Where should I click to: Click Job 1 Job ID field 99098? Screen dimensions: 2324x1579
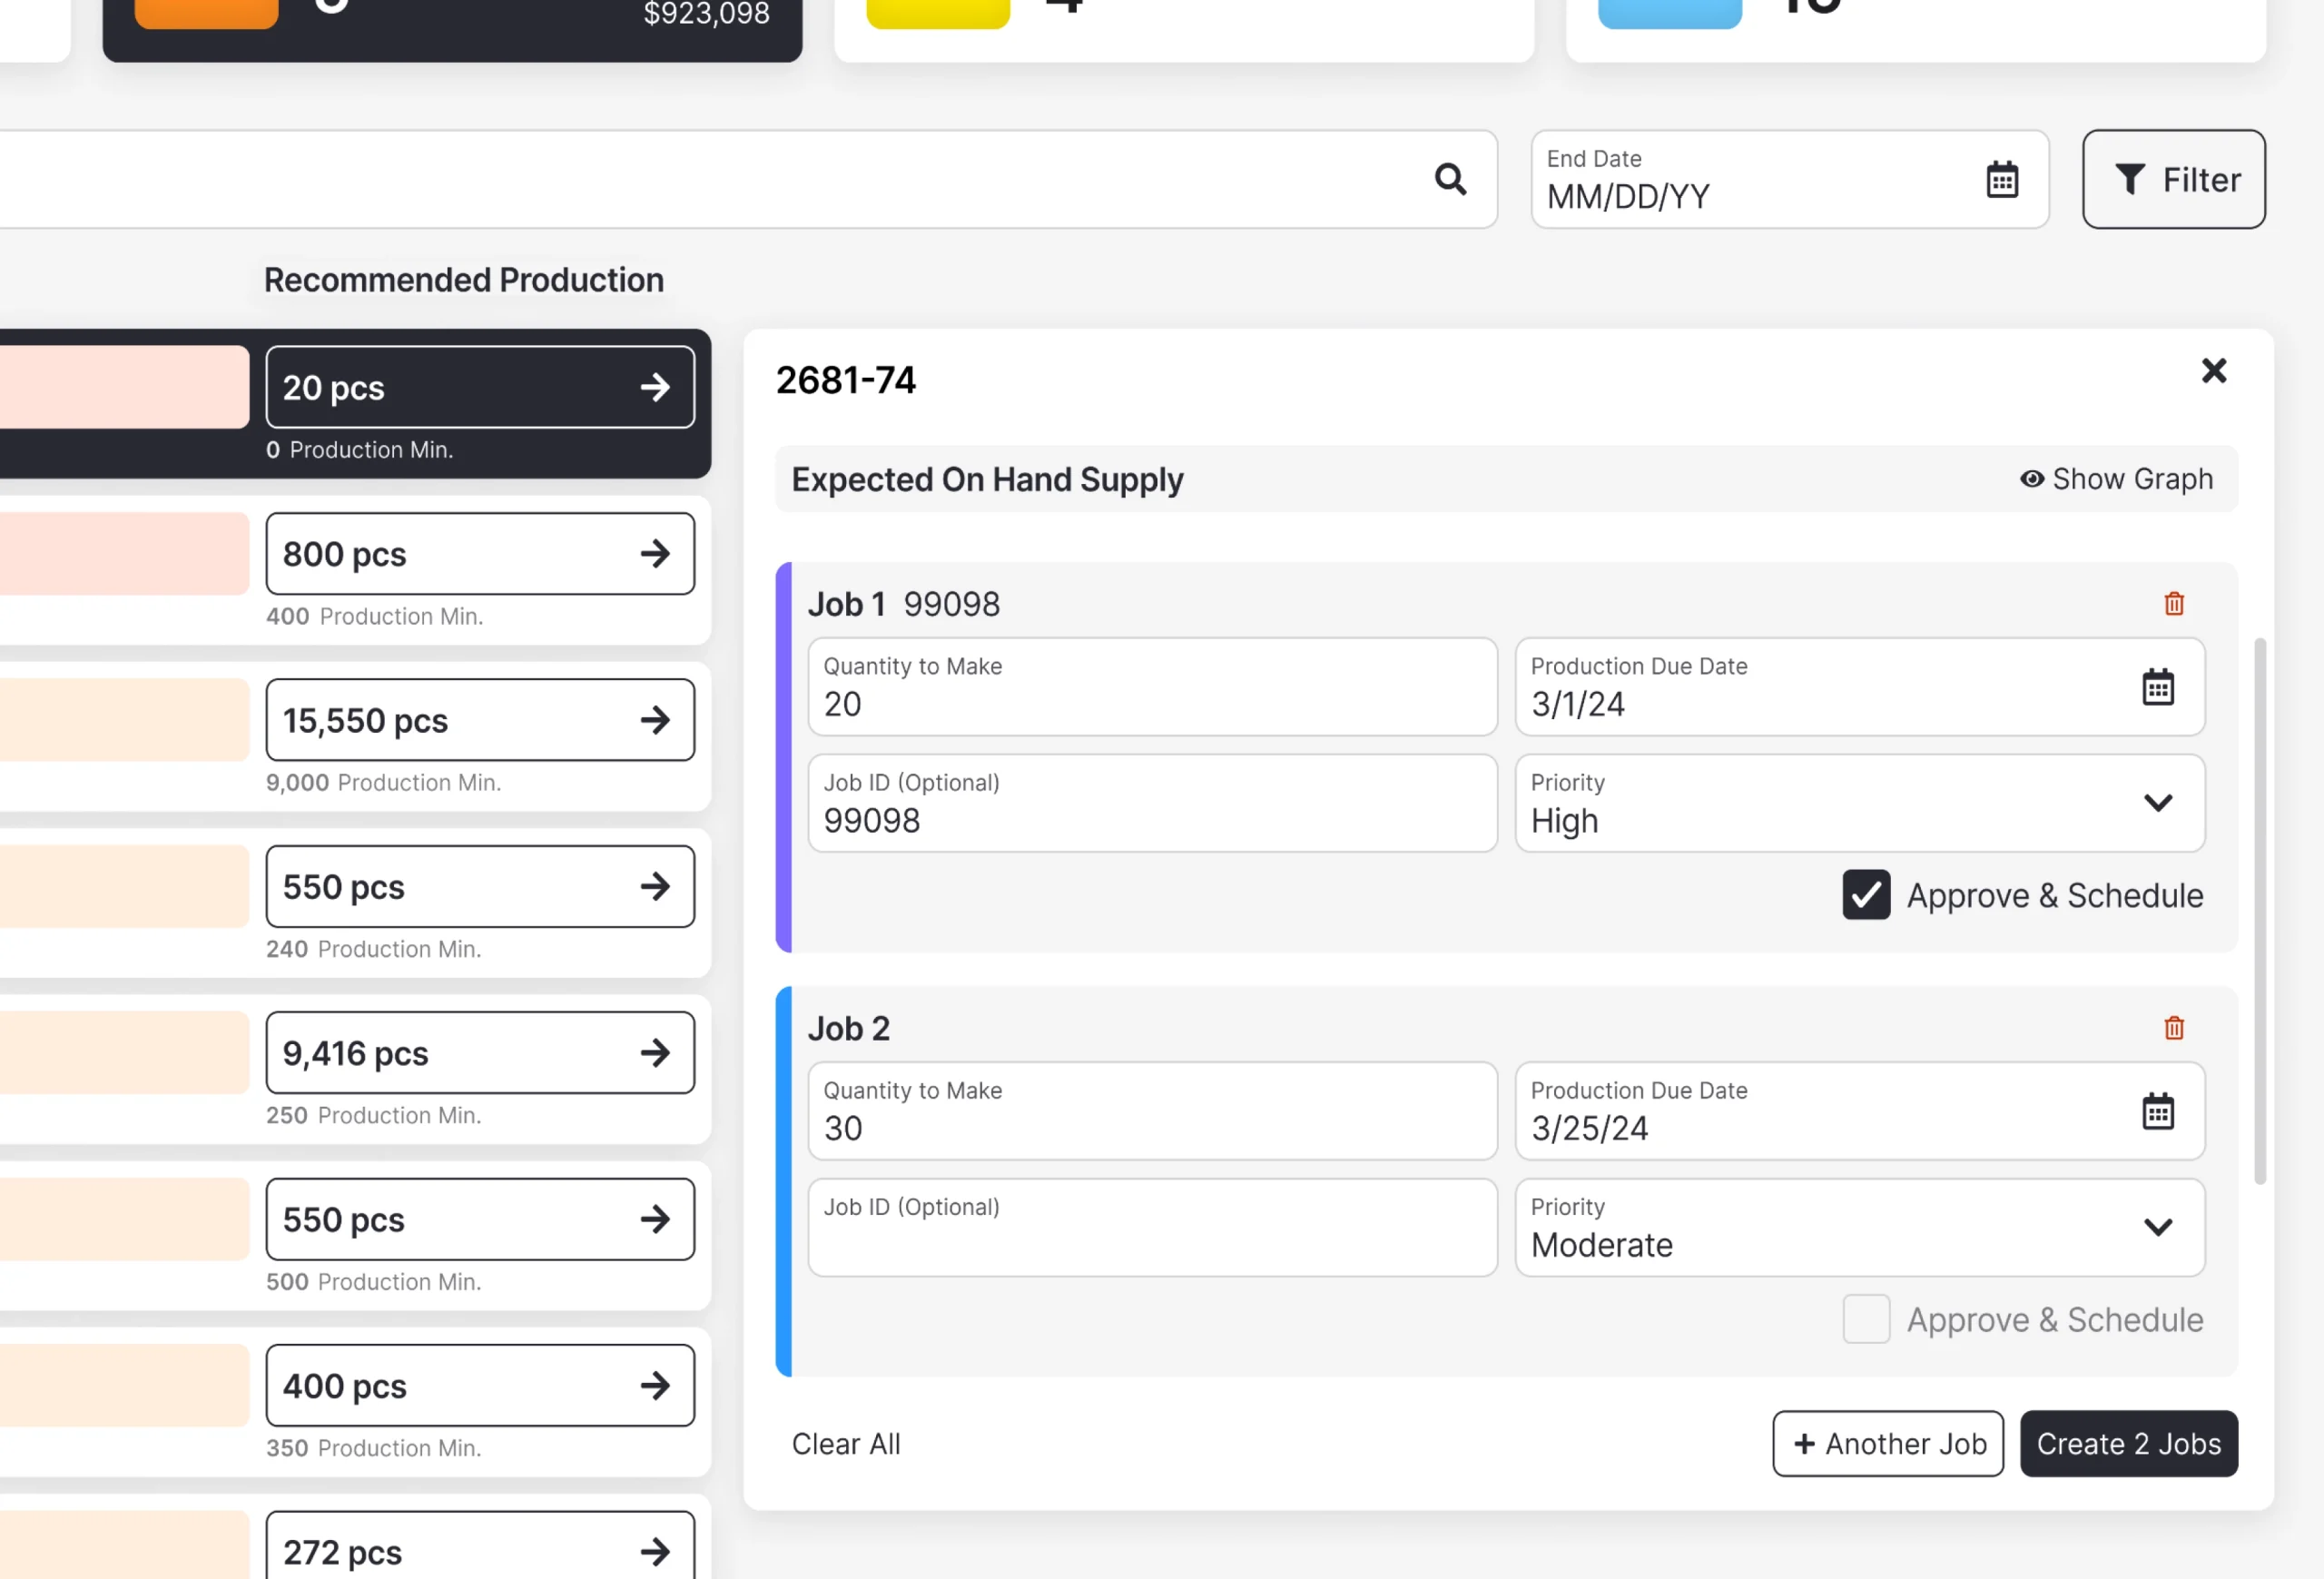[x=1152, y=803]
